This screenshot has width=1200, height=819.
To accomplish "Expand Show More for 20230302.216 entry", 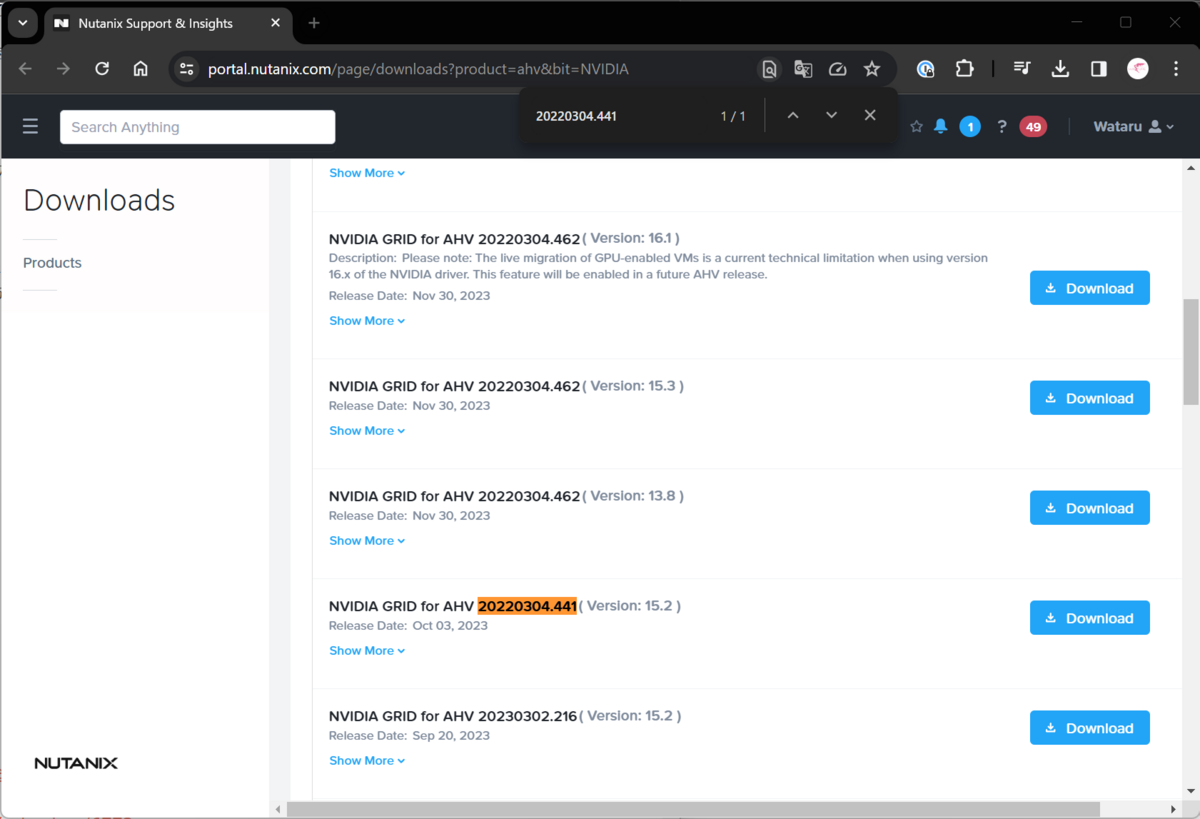I will tap(367, 761).
